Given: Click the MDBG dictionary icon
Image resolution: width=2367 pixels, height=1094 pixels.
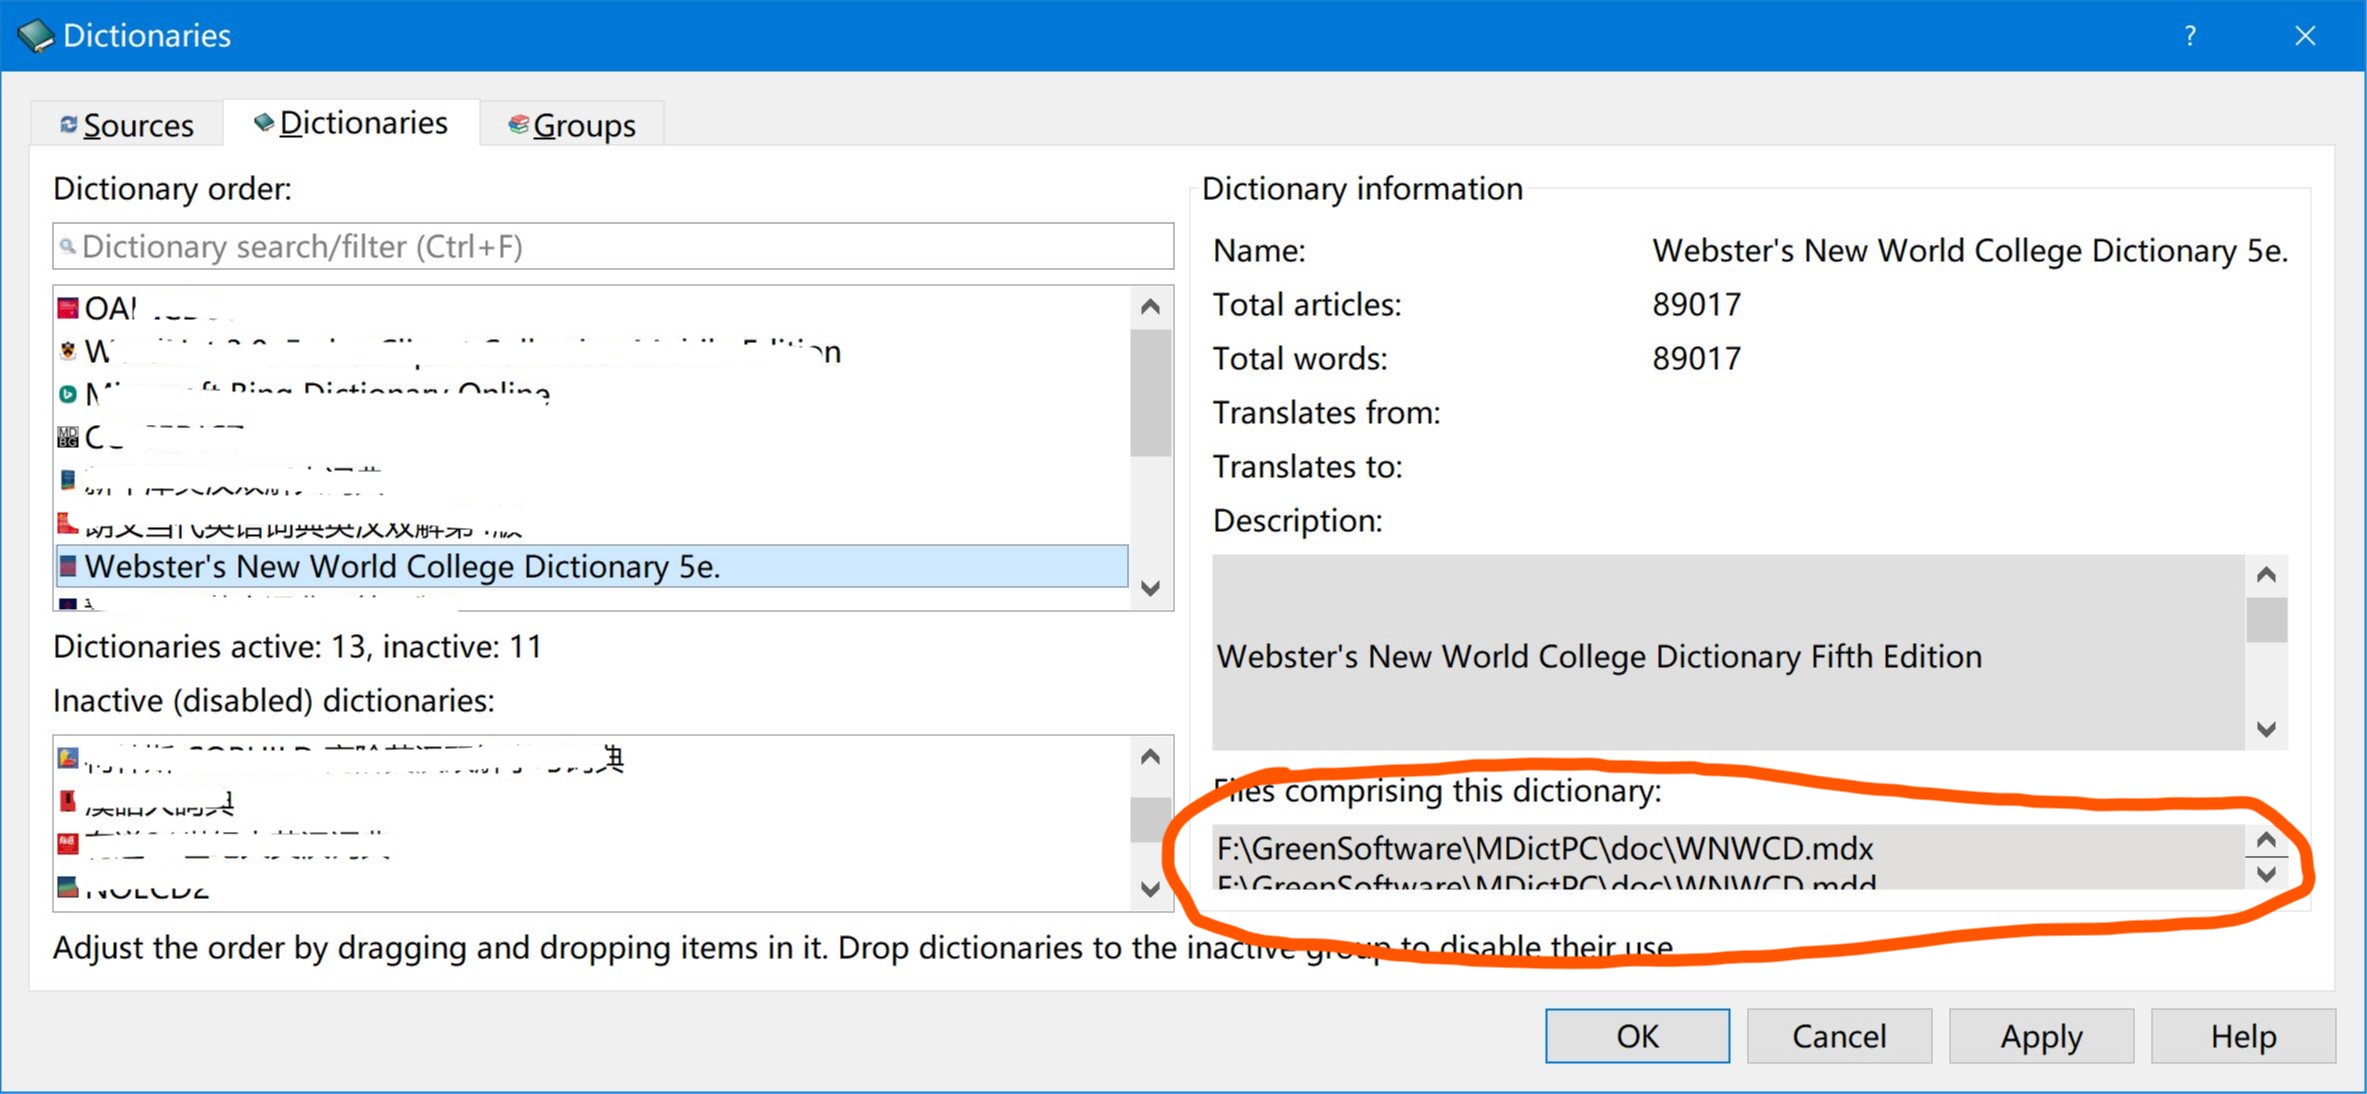Looking at the screenshot, I should tap(66, 436).
